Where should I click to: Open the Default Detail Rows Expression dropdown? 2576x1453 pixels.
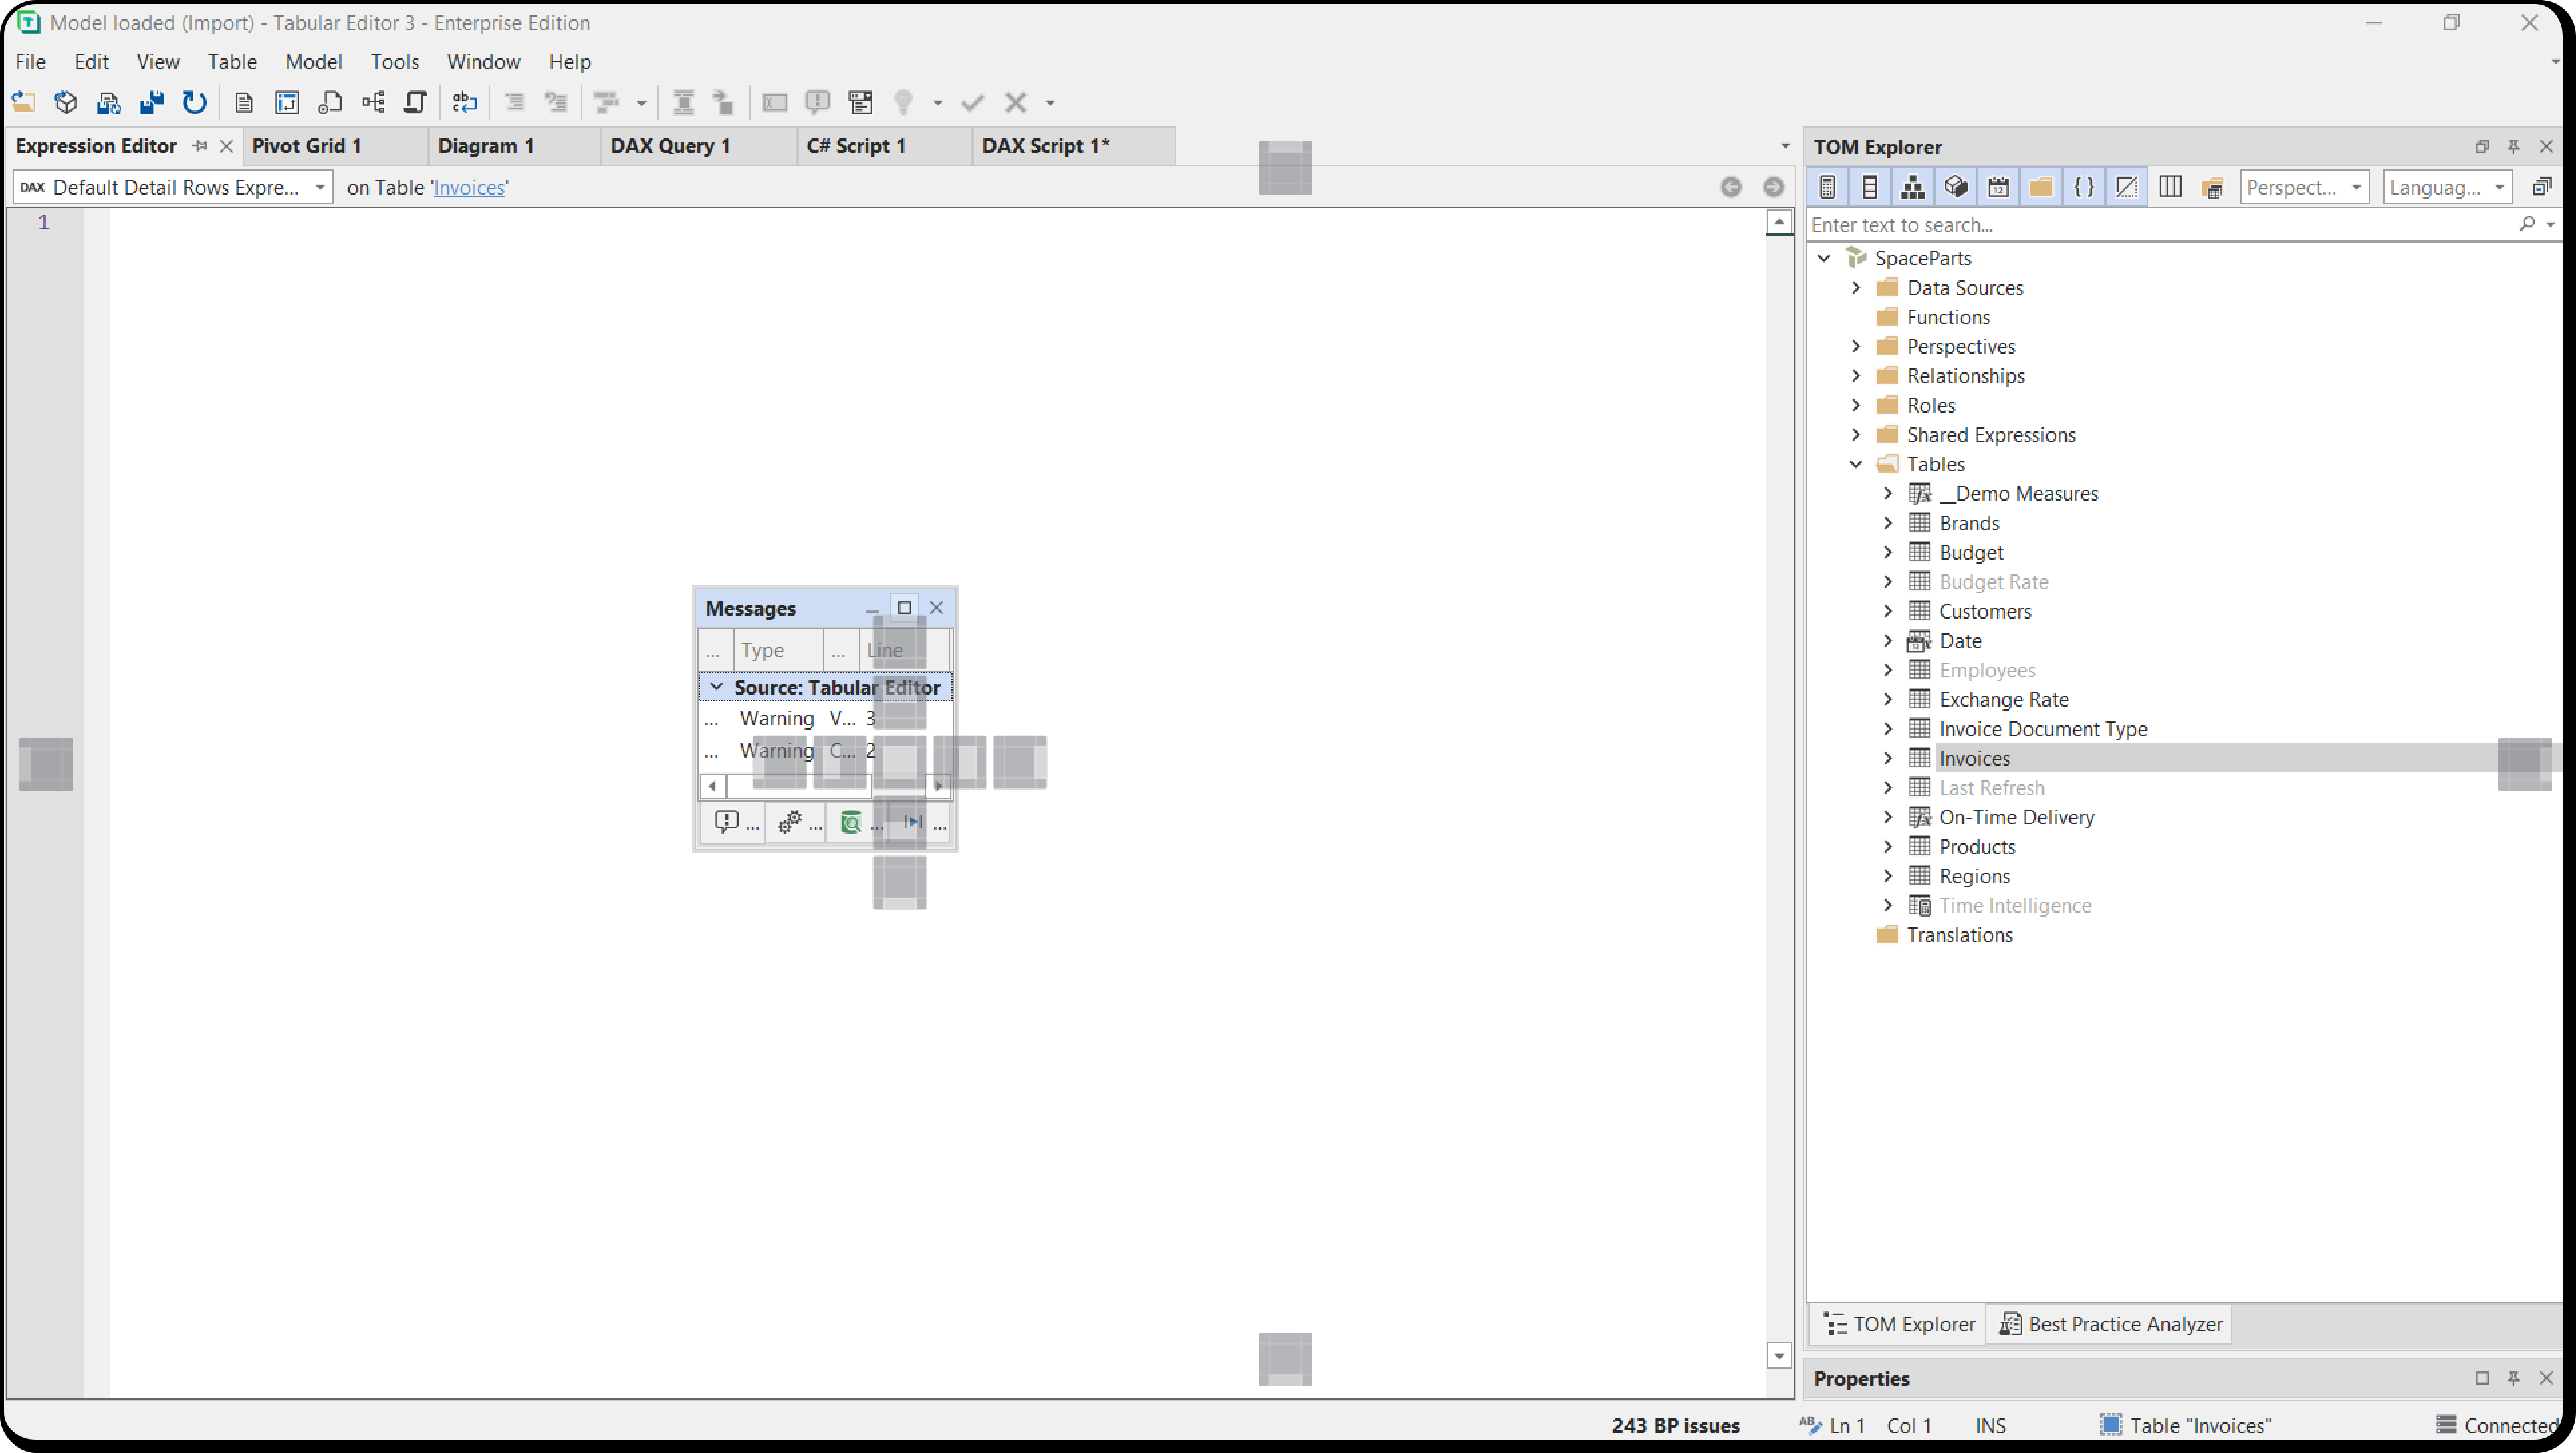320,187
